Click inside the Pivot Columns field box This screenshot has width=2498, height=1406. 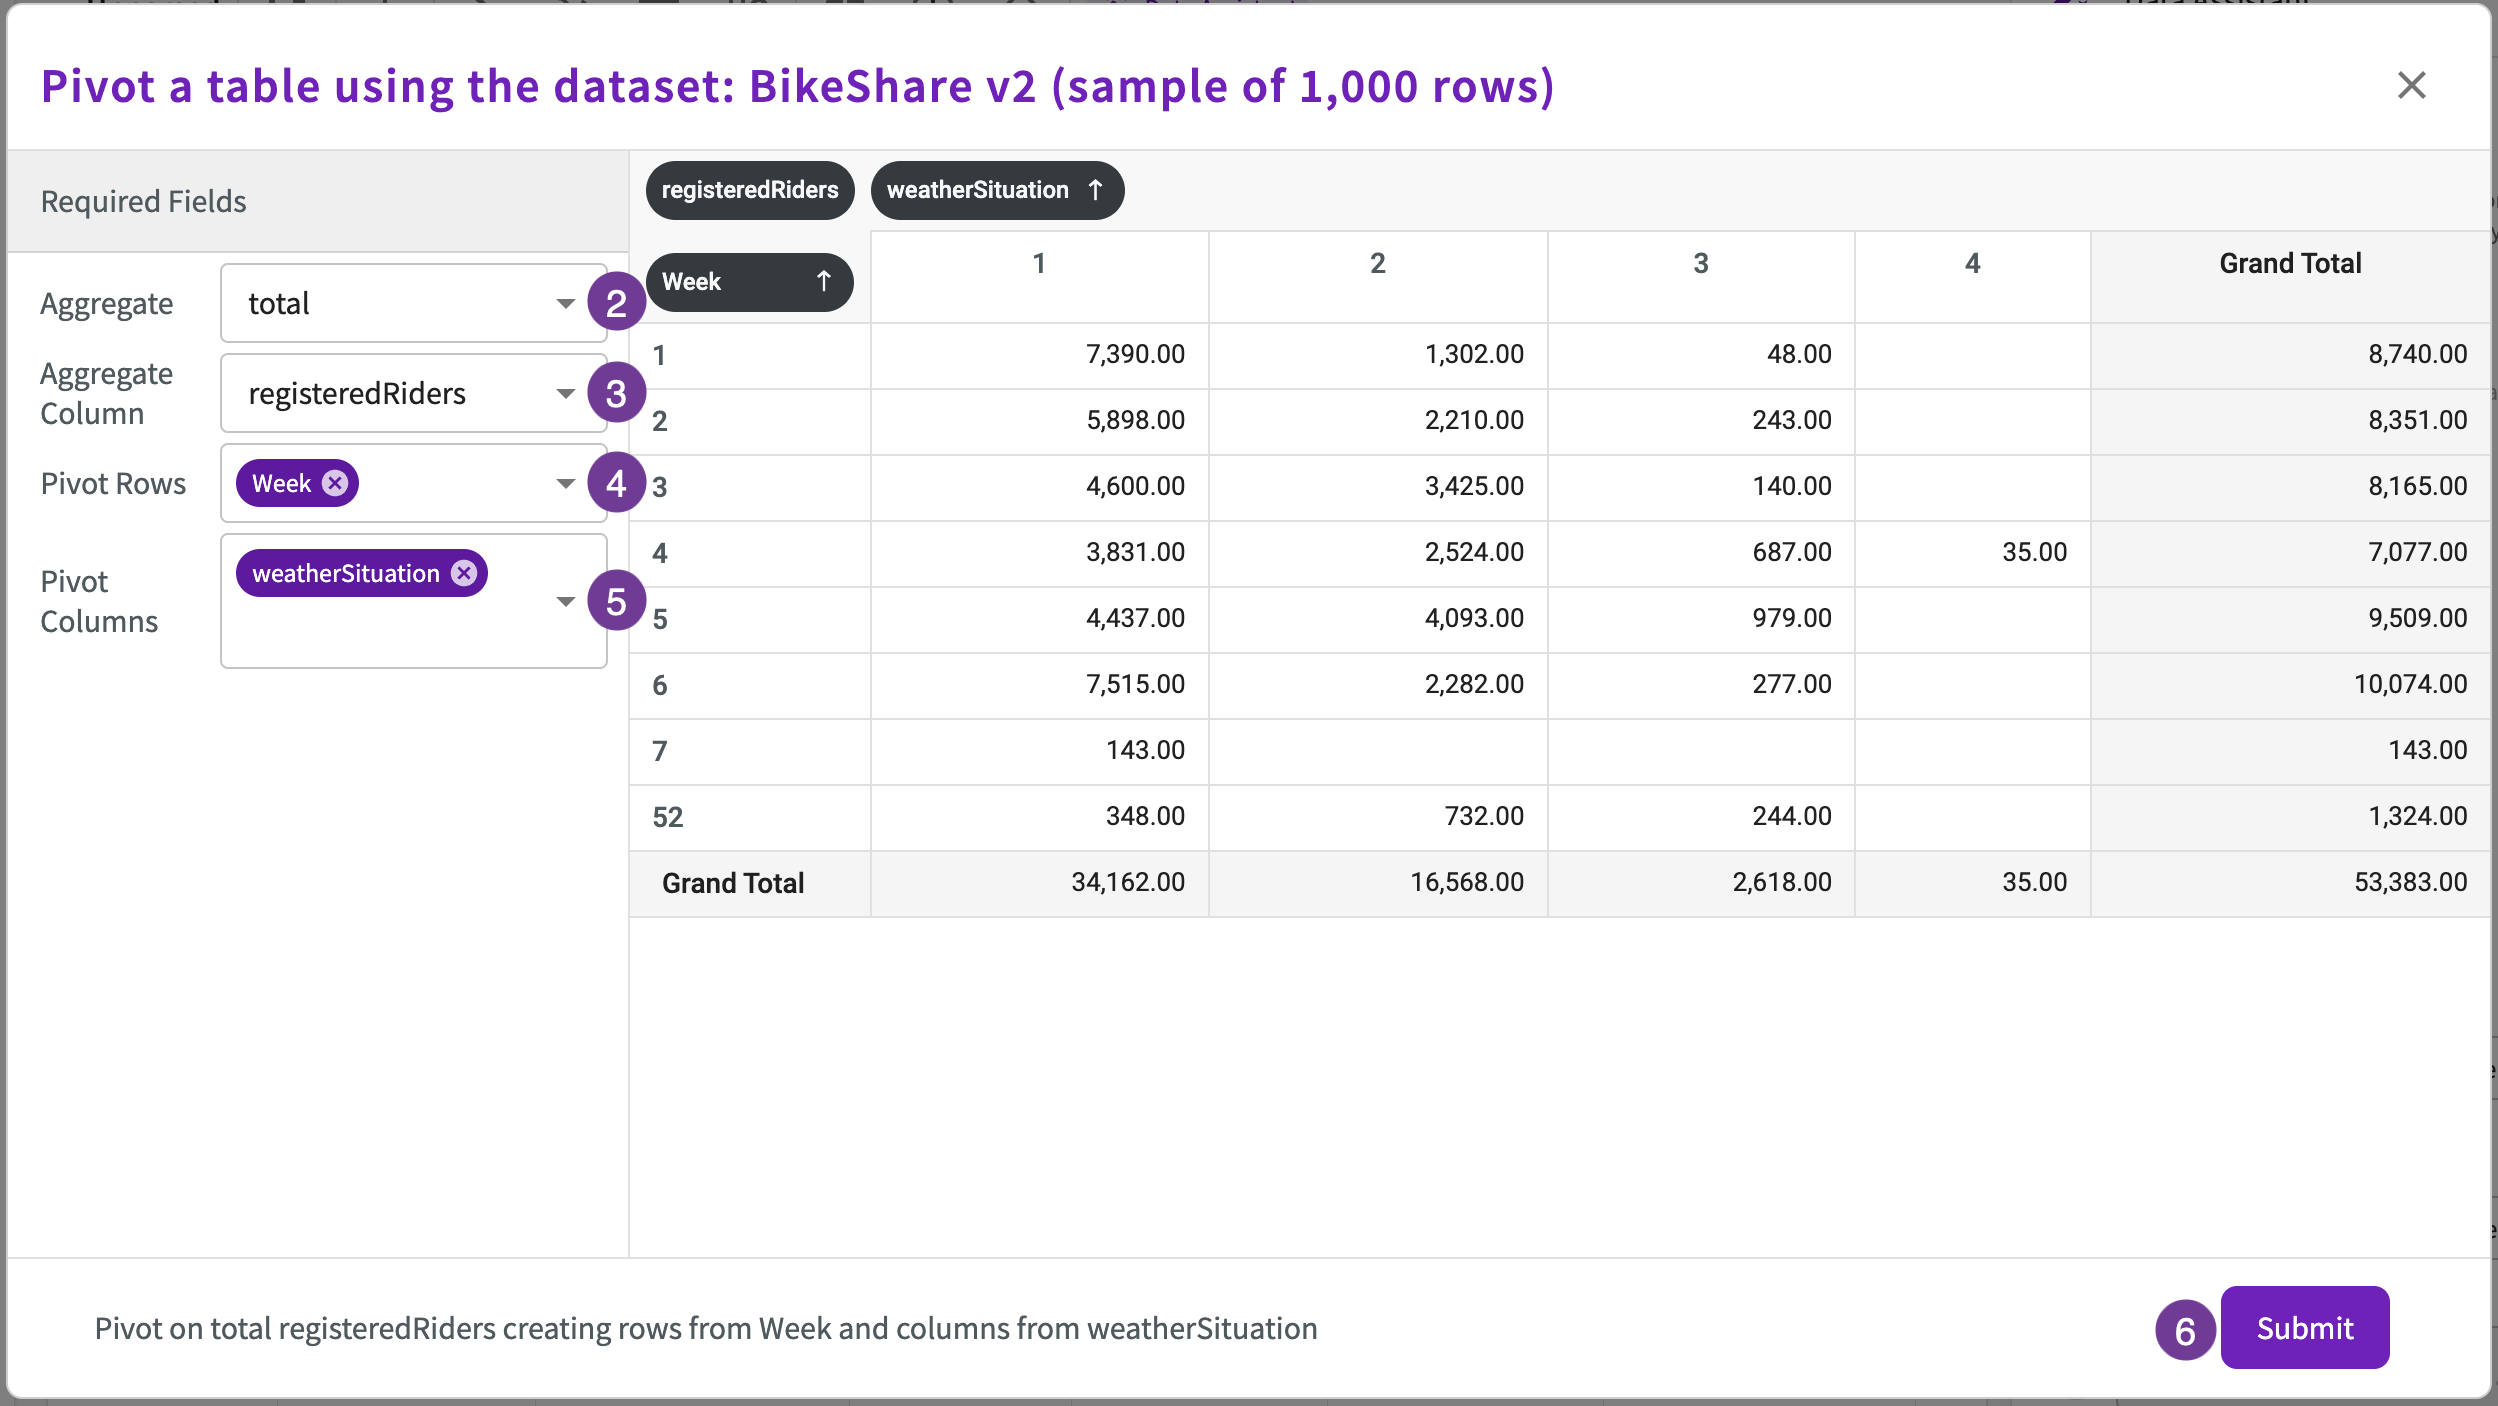(x=413, y=601)
